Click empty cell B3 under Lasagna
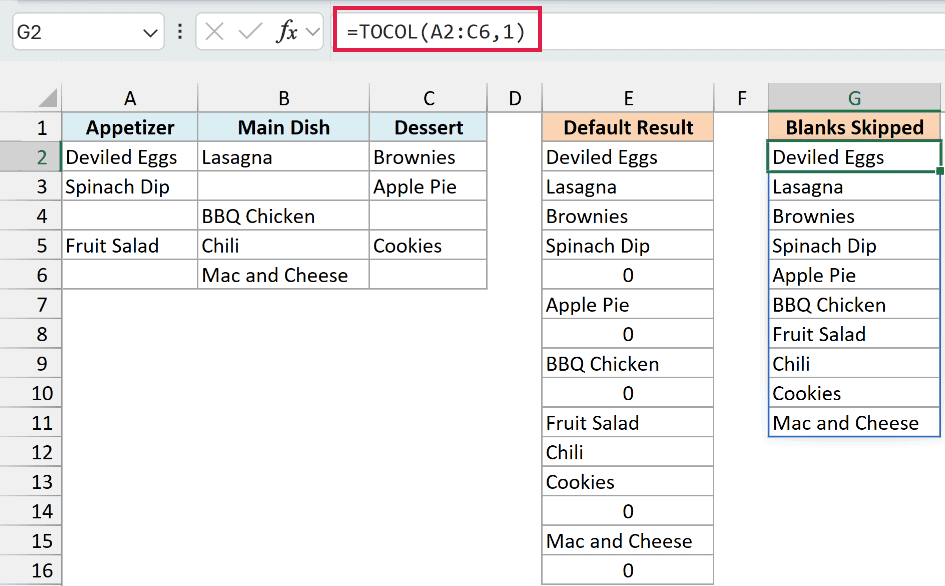The height and width of the screenshot is (586, 945). tap(283, 186)
